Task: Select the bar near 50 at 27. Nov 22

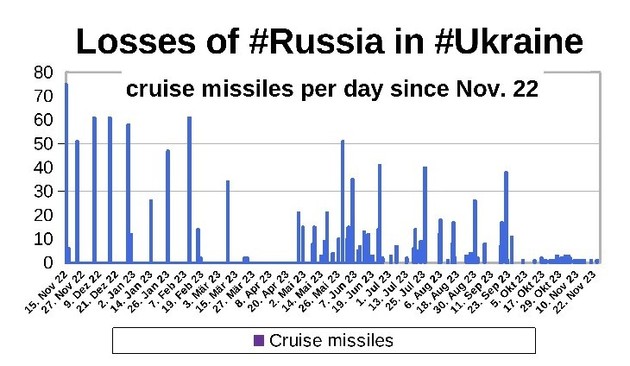Action: (x=77, y=202)
